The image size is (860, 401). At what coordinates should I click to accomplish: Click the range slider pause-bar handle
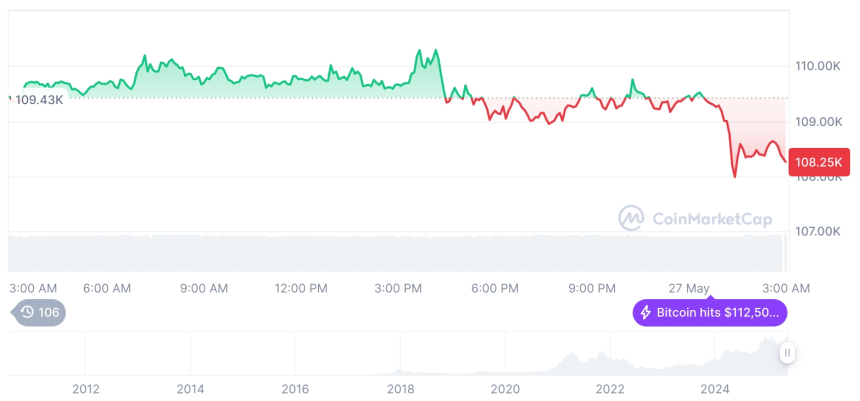tap(787, 352)
